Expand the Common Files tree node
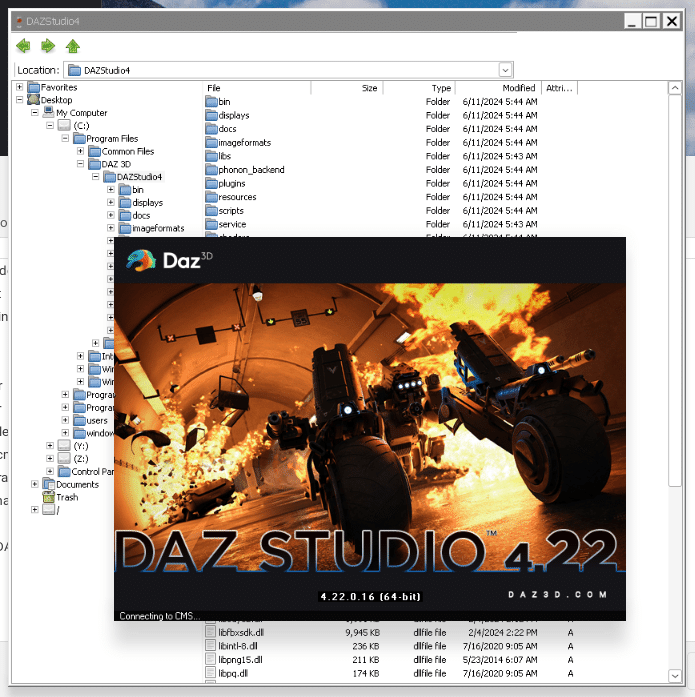The image size is (695, 697). [80, 151]
